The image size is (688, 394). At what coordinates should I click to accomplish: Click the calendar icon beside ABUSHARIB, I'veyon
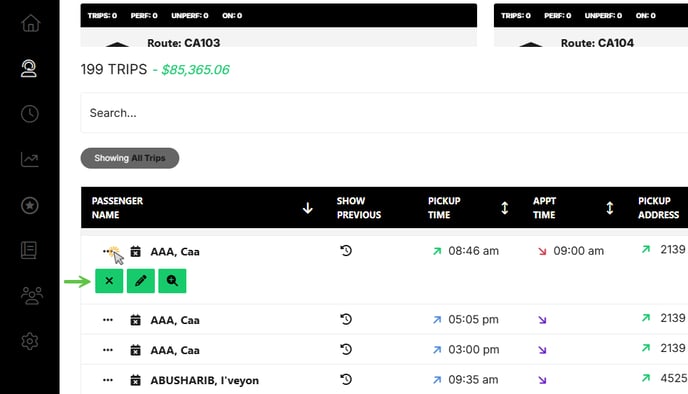click(136, 380)
